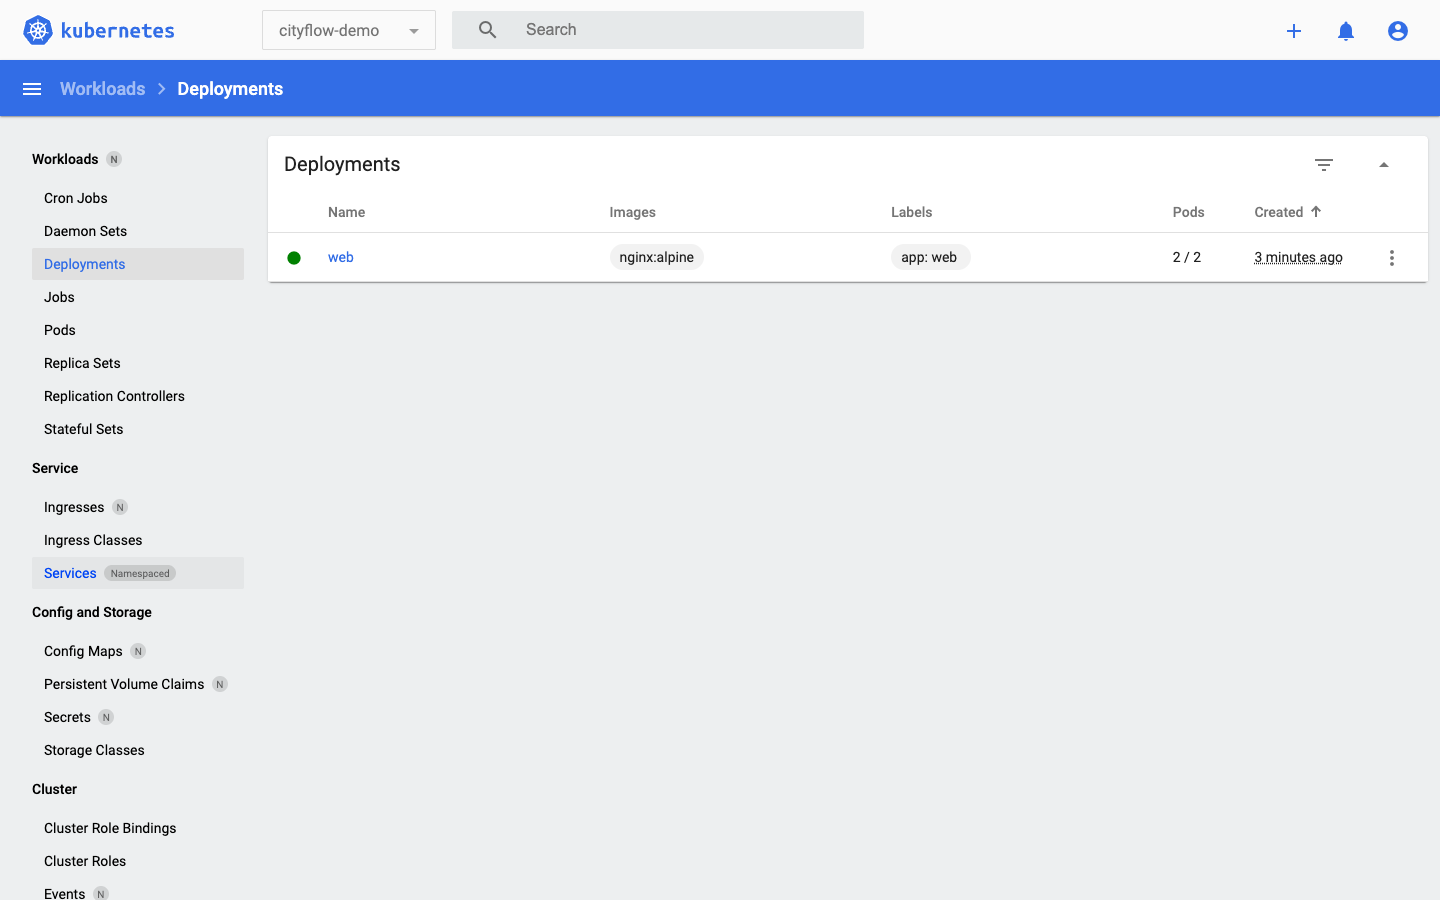Open the web deployment link
Viewport: 1440px width, 900px height.
341,257
